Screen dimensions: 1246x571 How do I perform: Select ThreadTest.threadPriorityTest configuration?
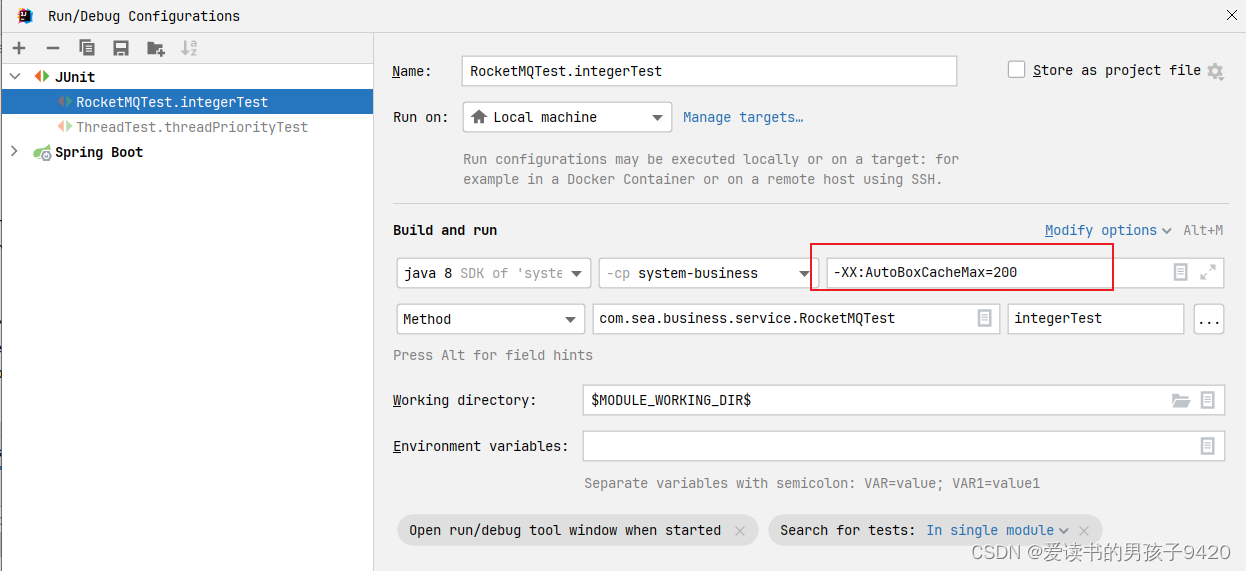pos(191,127)
